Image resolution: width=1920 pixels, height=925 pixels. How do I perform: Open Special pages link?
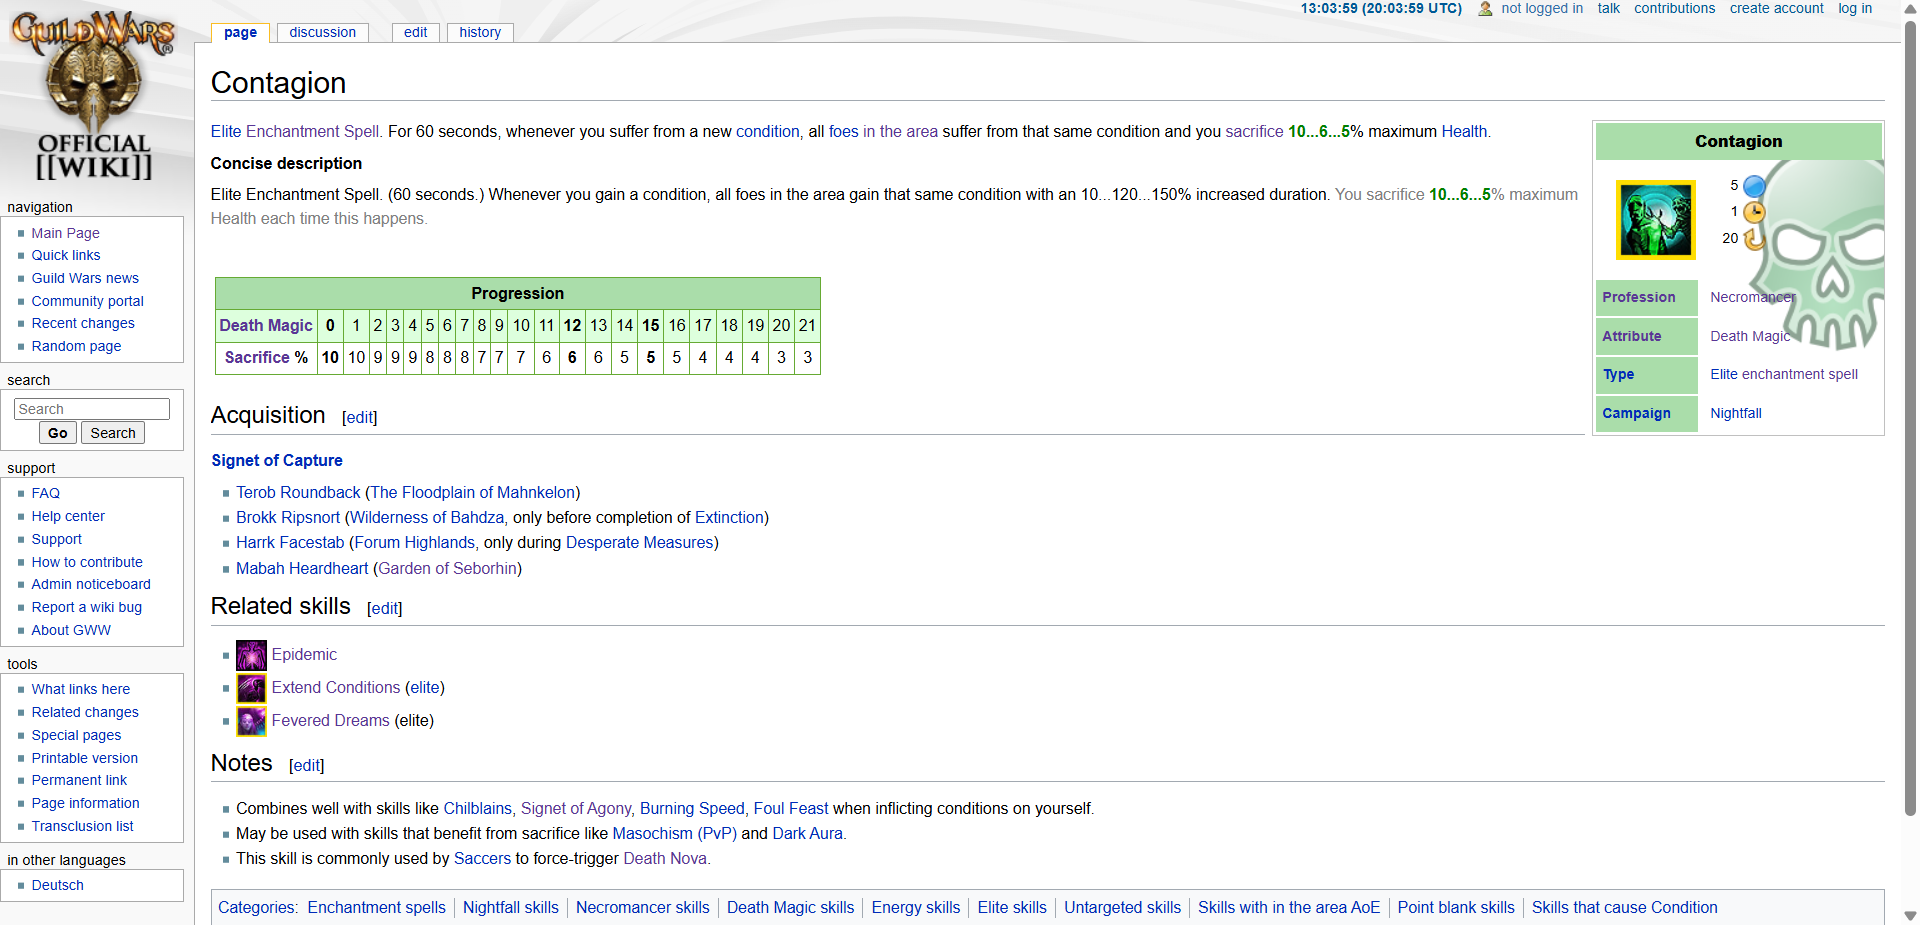tap(76, 735)
